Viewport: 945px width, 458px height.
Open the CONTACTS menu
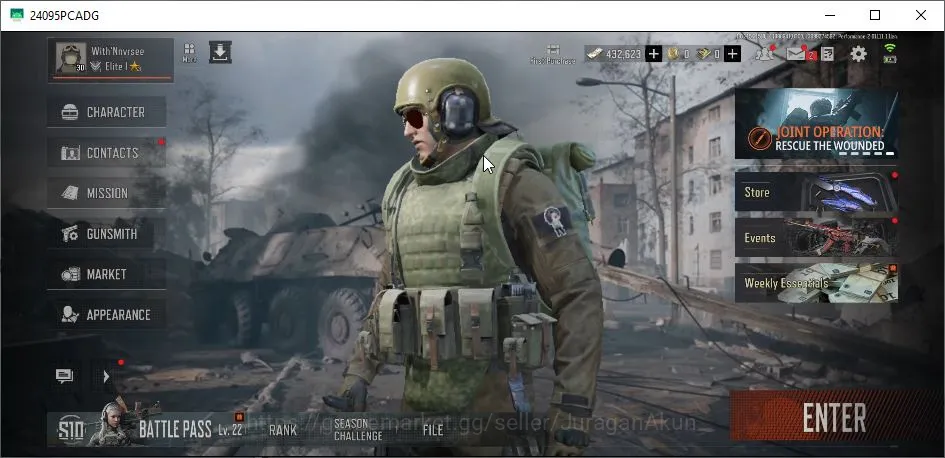[x=107, y=153]
